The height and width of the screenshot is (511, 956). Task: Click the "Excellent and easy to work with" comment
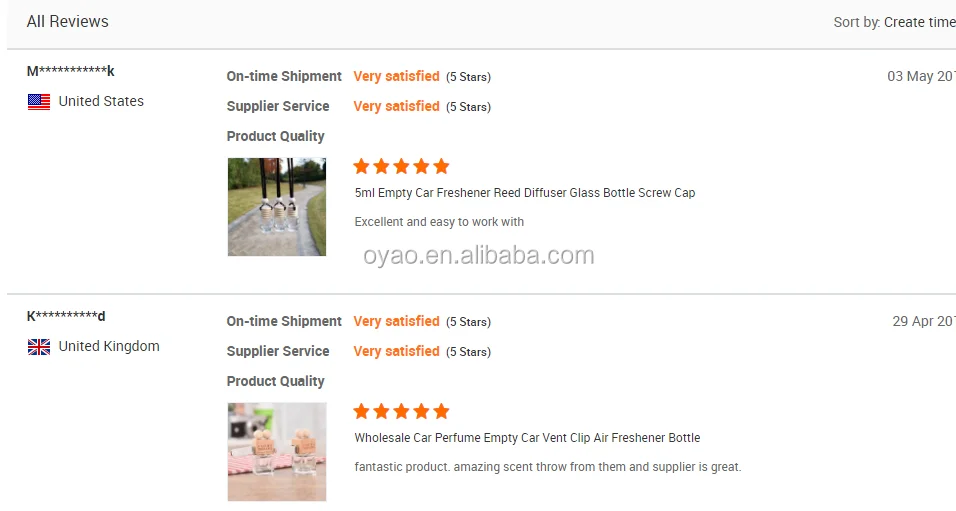[x=439, y=222]
